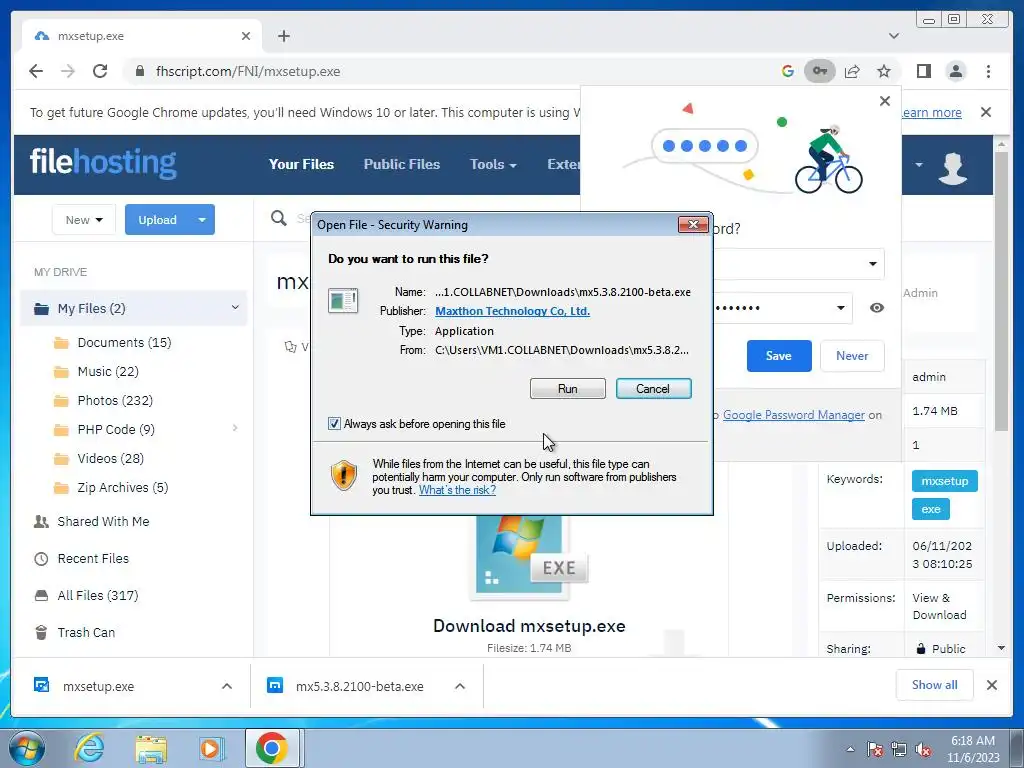This screenshot has width=1024, height=768.
Task: Bookmark this page with the star icon
Action: pyautogui.click(x=884, y=71)
